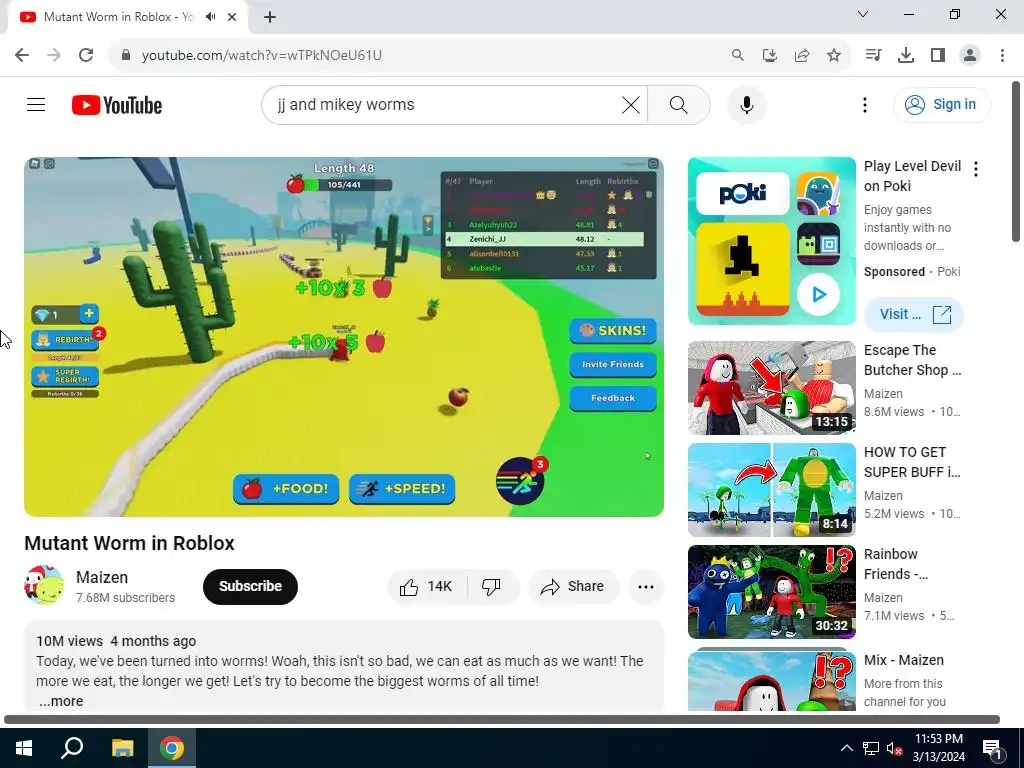The height and width of the screenshot is (768, 1024).
Task: Install app icon in address bar
Action: coord(769,55)
